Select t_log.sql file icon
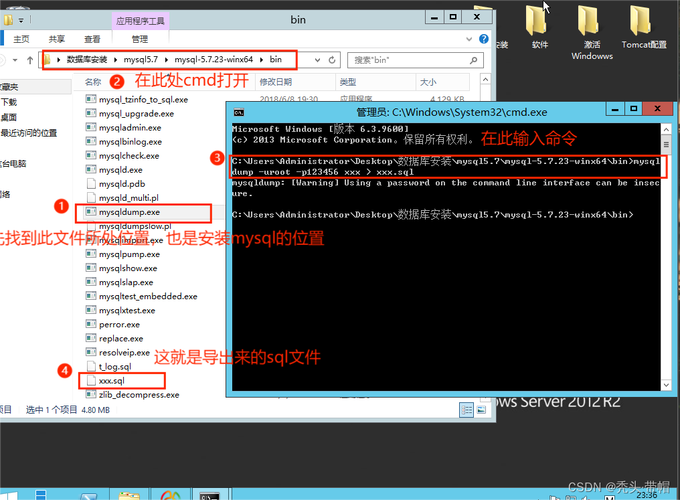The height and width of the screenshot is (500, 680). pos(91,366)
